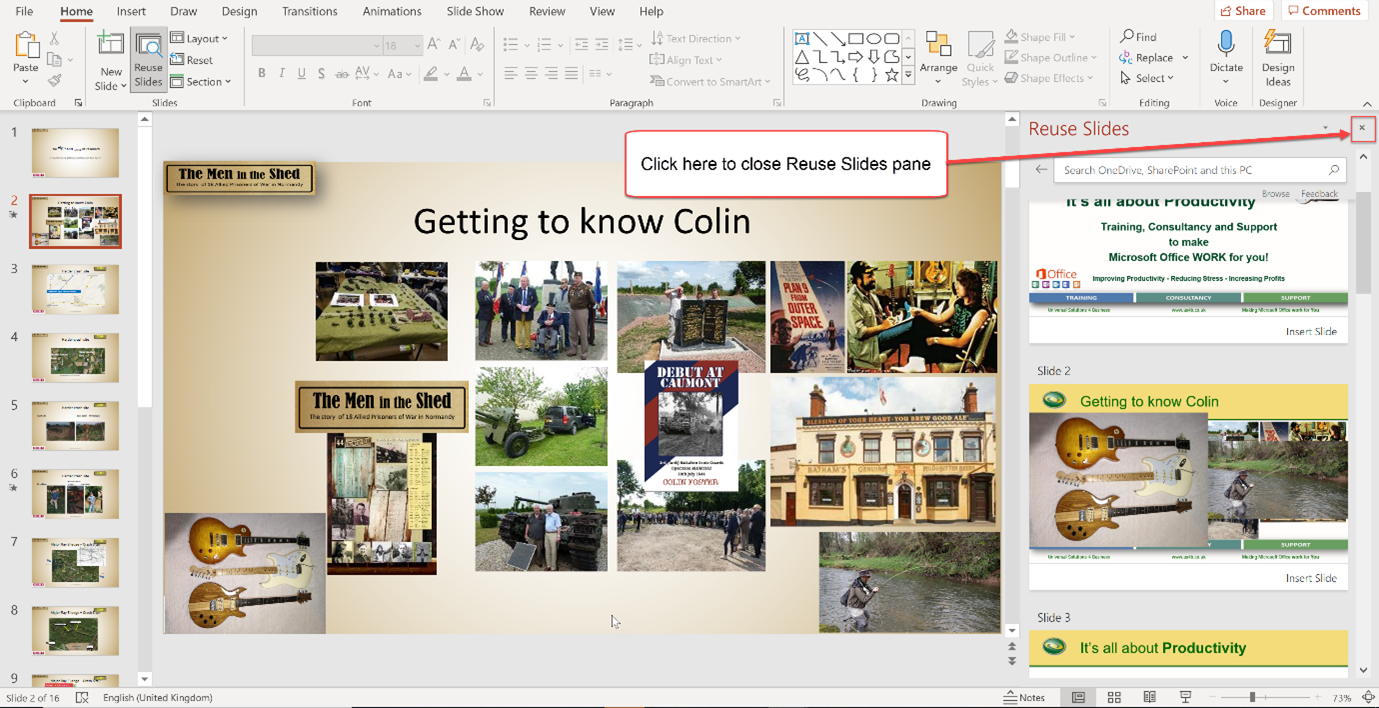Screen dimensions: 1379x708
Task: Click the Browse link
Action: coord(1275,194)
